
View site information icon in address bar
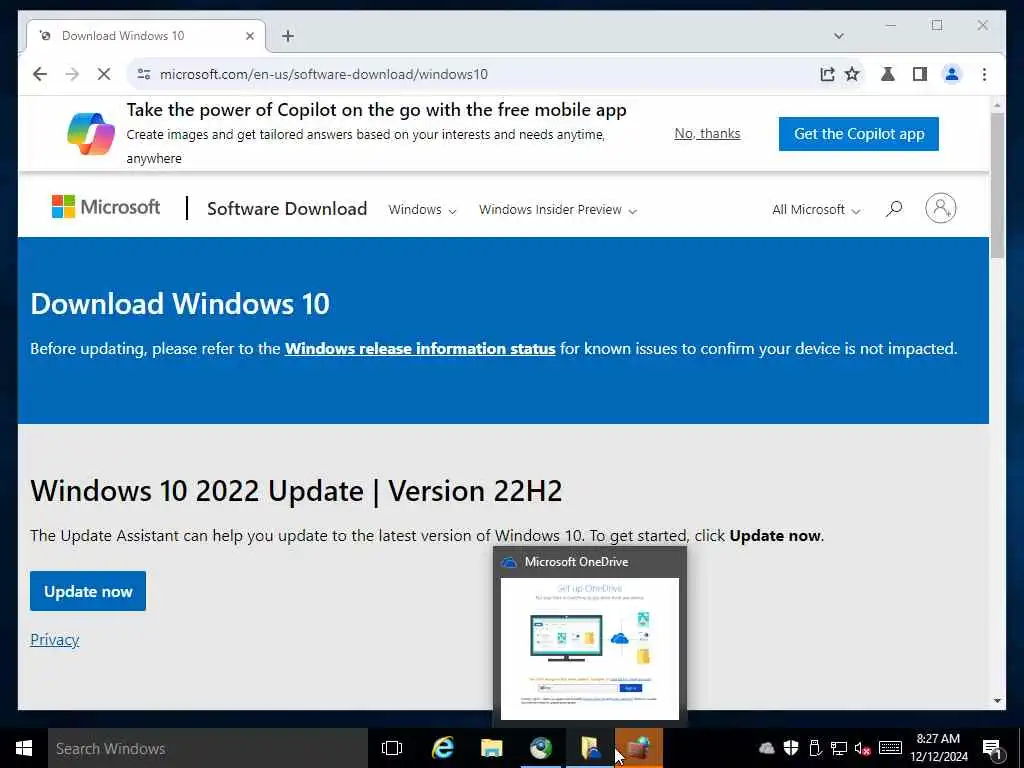point(144,74)
